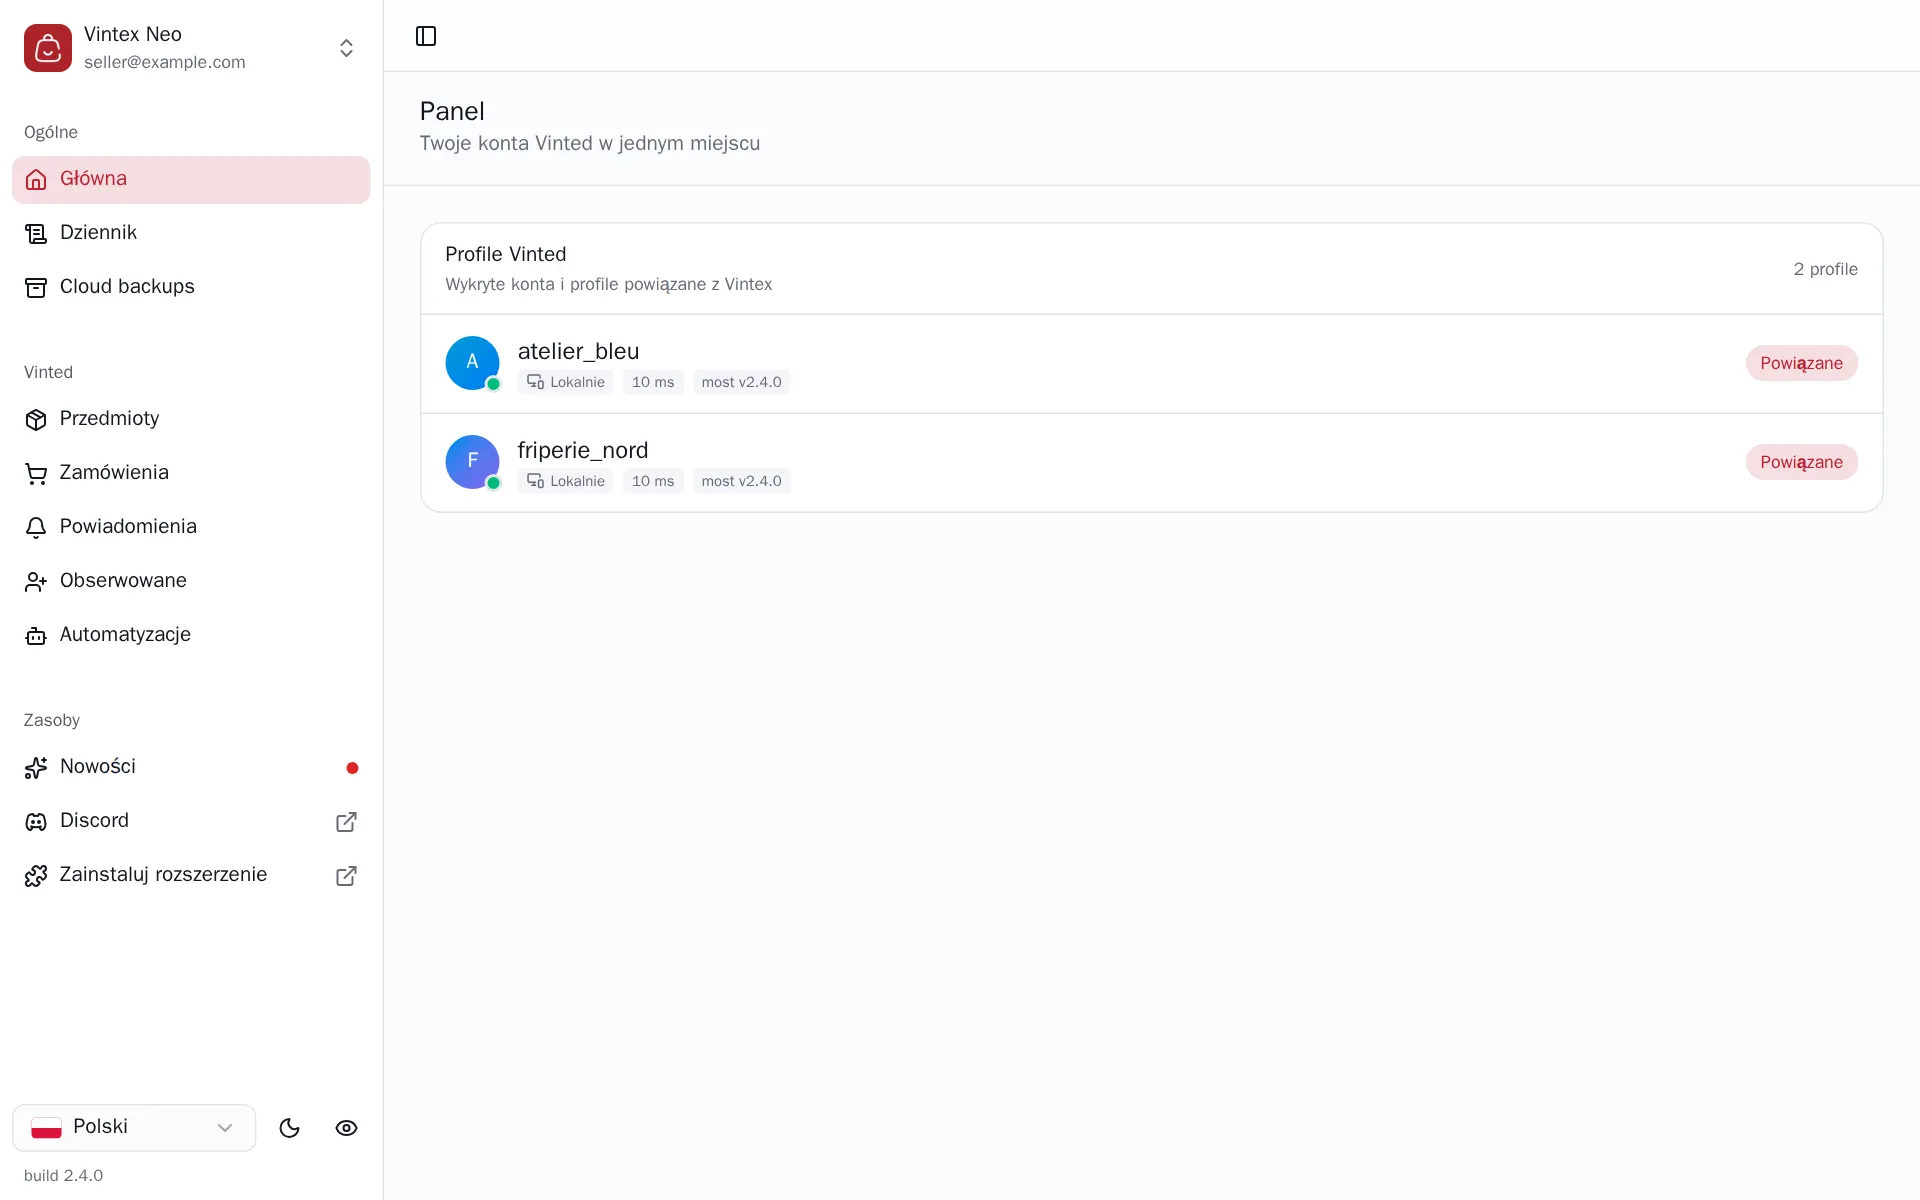Viewport: 1920px width, 1200px height.
Task: Open Discord via its external link arrow
Action: (x=346, y=822)
